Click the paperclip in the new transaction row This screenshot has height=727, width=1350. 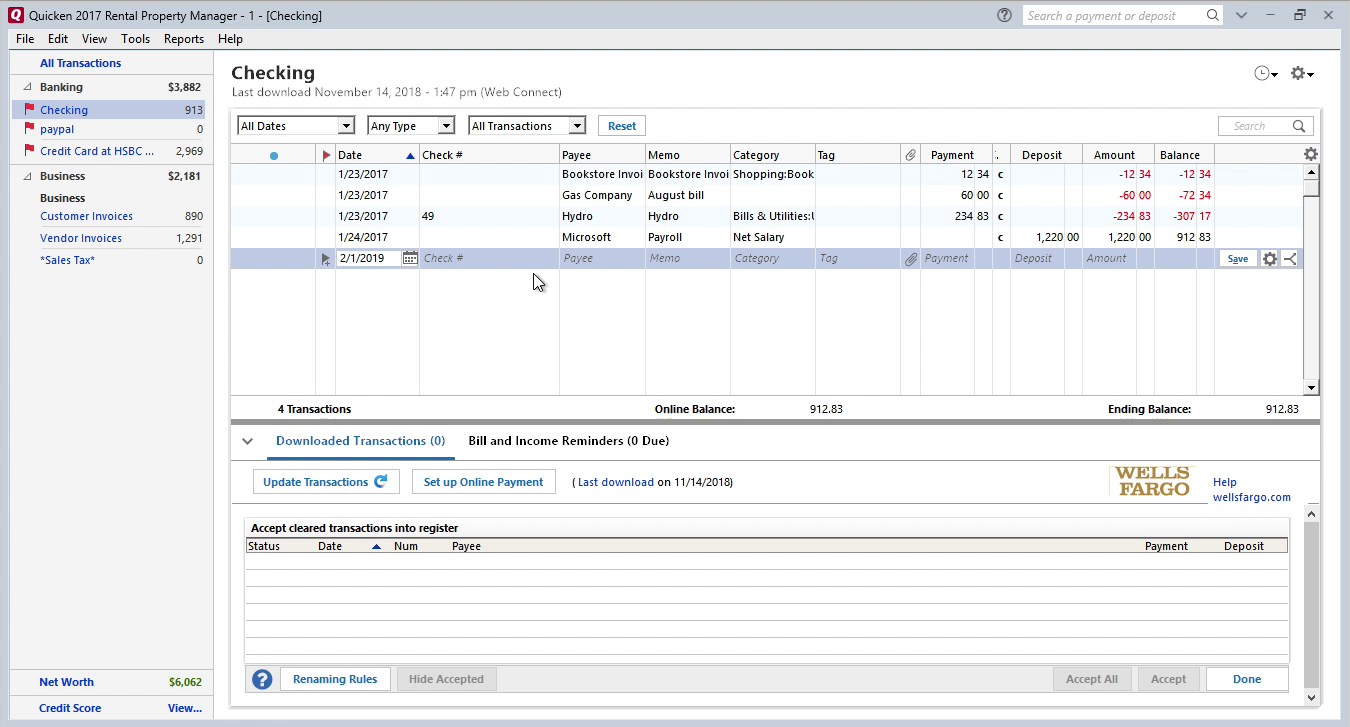pyautogui.click(x=910, y=258)
